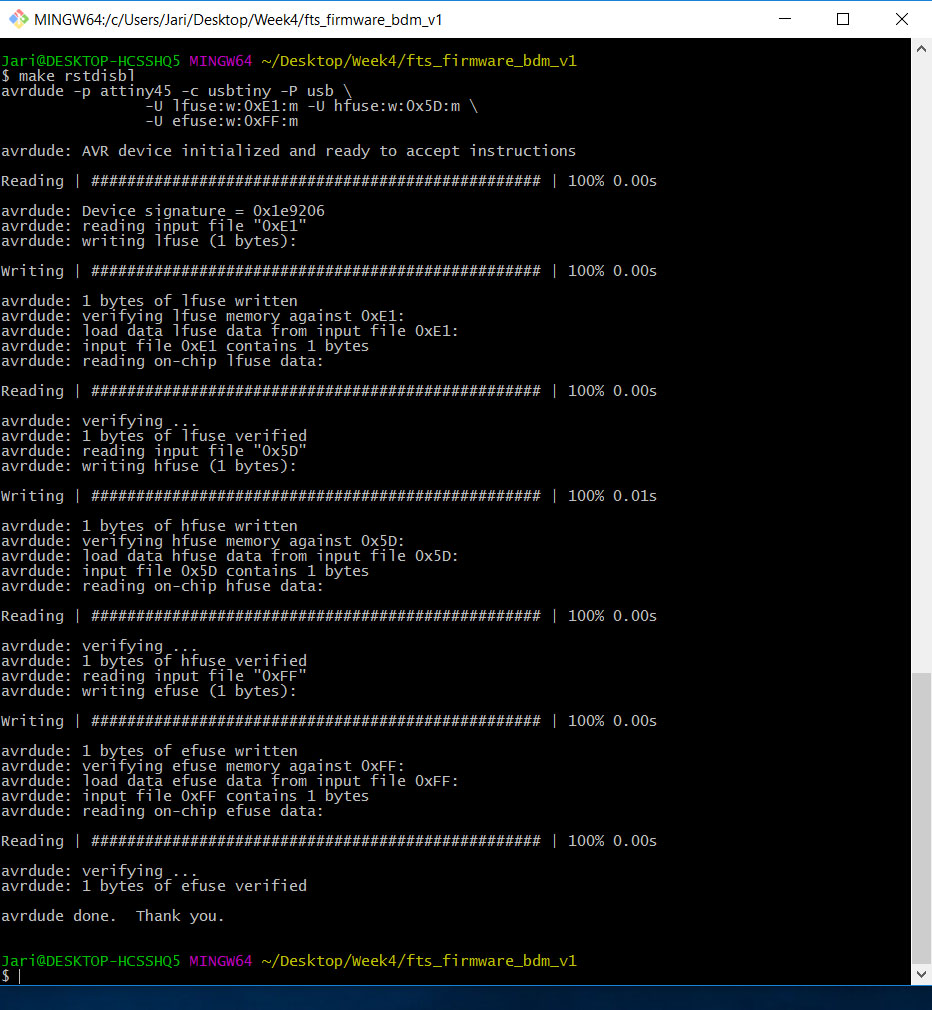Click the scrollbar up arrow
The width and height of the screenshot is (932, 1010).
click(921, 49)
